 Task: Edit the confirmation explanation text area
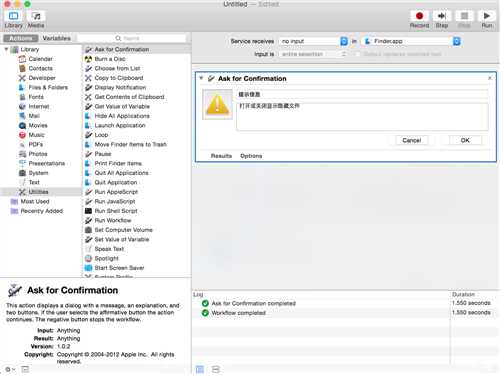[x=363, y=116]
